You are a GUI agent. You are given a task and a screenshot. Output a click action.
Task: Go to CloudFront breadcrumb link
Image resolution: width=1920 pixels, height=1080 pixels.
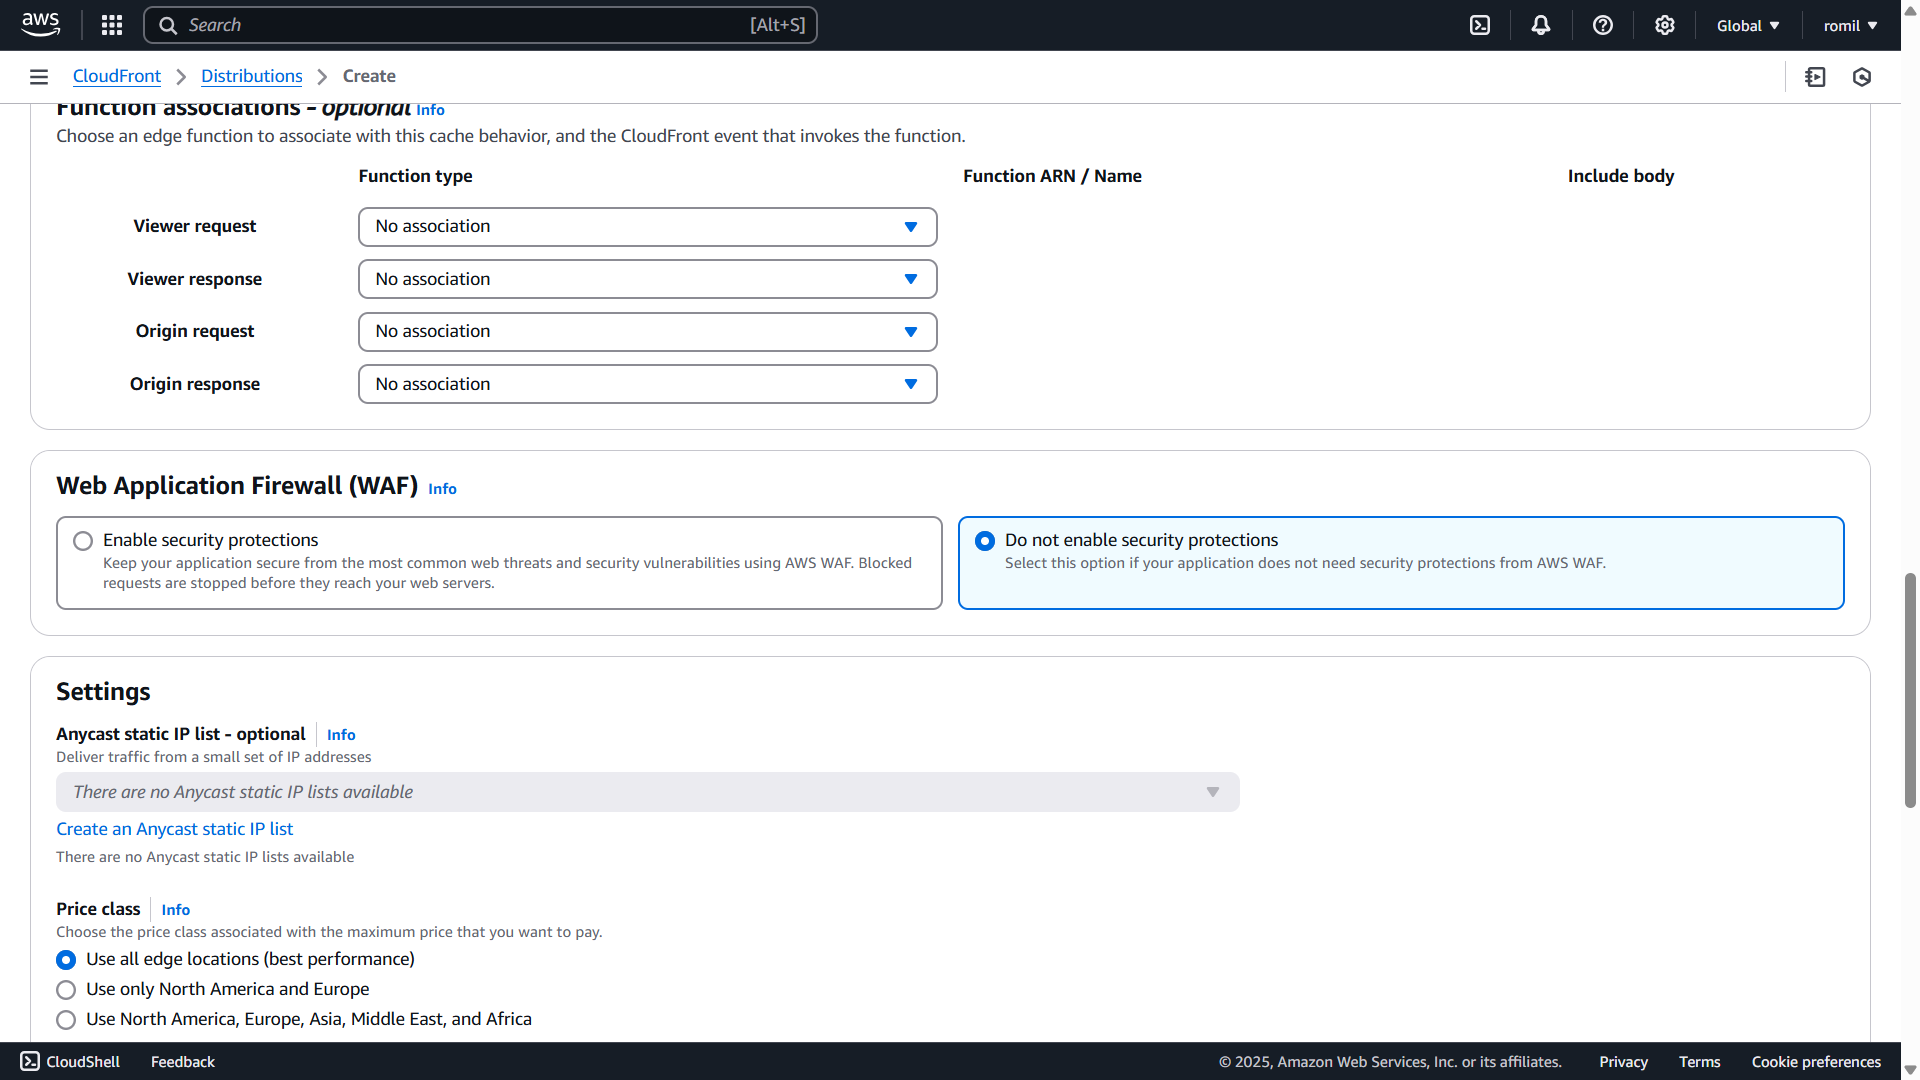click(x=117, y=76)
